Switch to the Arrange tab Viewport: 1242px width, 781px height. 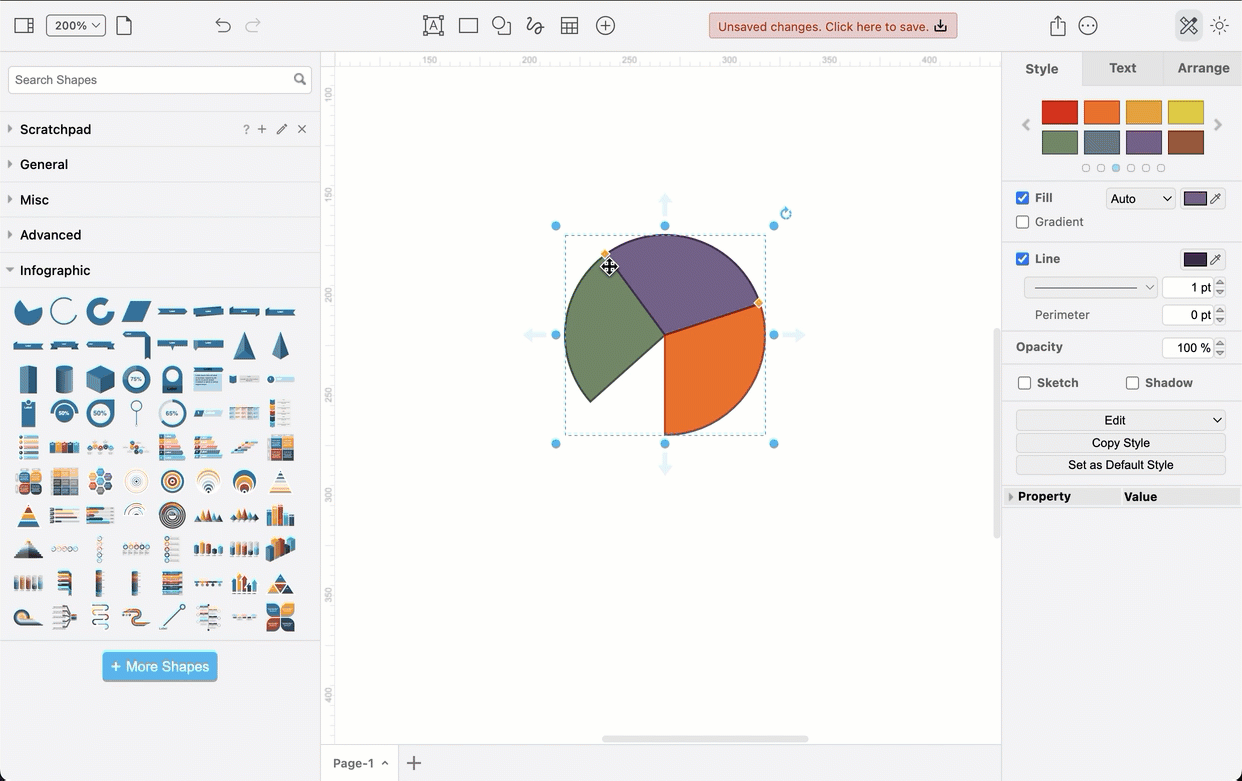(x=1203, y=68)
